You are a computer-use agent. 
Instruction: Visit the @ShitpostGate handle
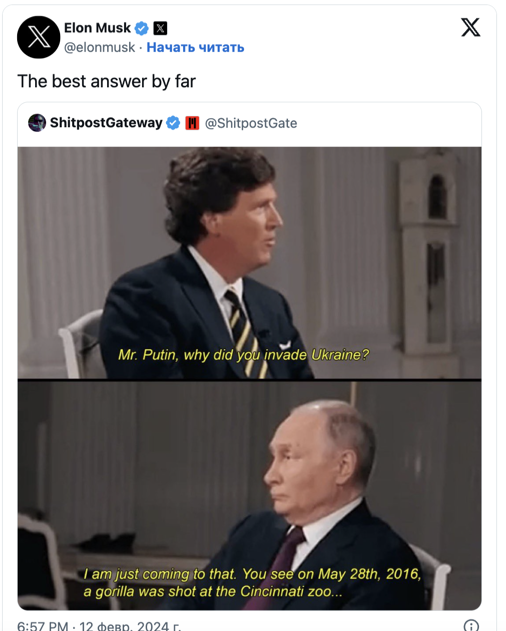click(x=251, y=123)
